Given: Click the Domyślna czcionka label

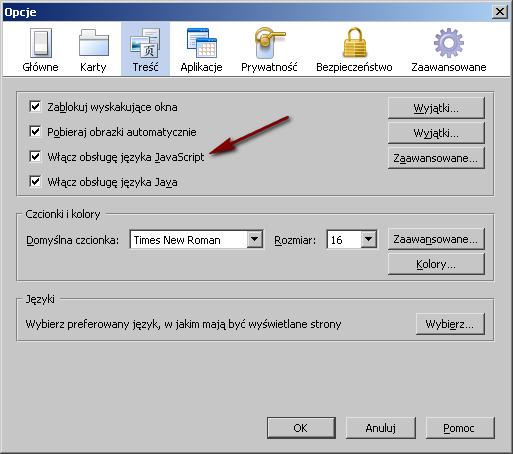Looking at the screenshot, I should point(72,240).
